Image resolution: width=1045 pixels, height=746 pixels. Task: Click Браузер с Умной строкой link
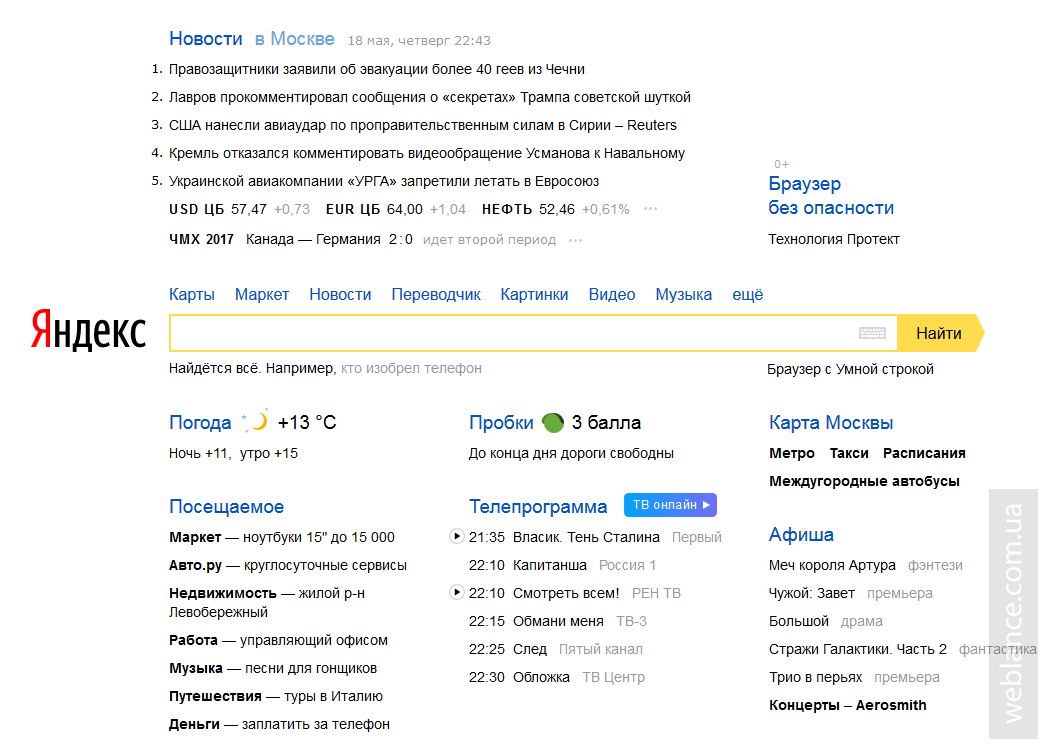click(x=850, y=369)
